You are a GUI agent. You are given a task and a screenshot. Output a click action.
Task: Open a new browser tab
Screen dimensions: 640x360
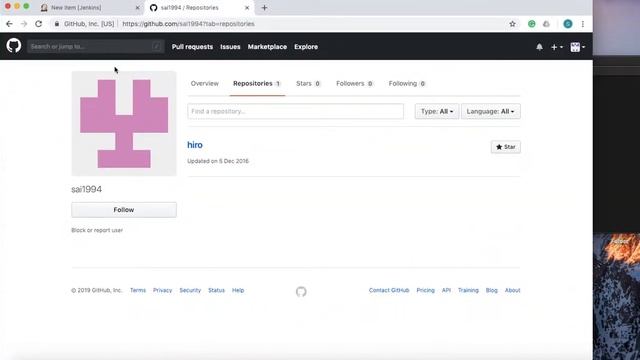pyautogui.click(x=264, y=7)
